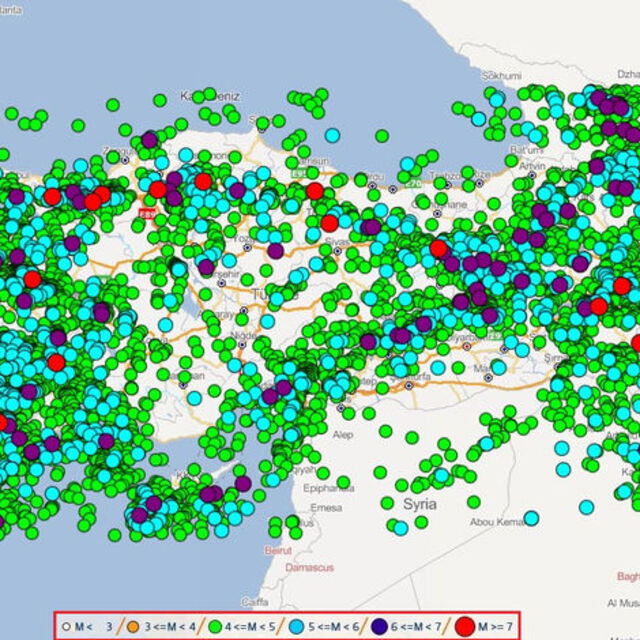640x640 pixels.
Task: Click the Damascus city label
Action: (x=309, y=567)
